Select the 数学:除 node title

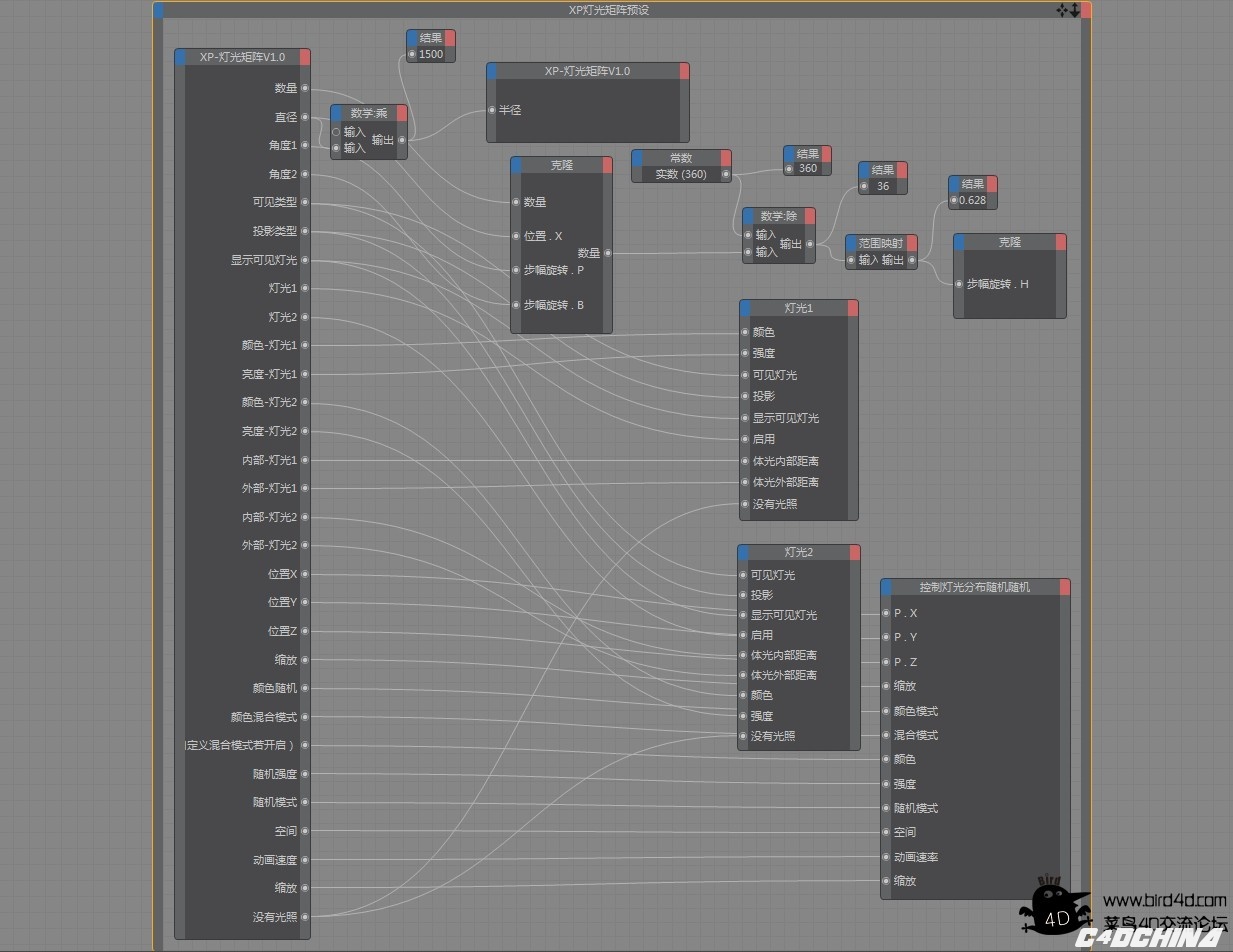coord(779,216)
